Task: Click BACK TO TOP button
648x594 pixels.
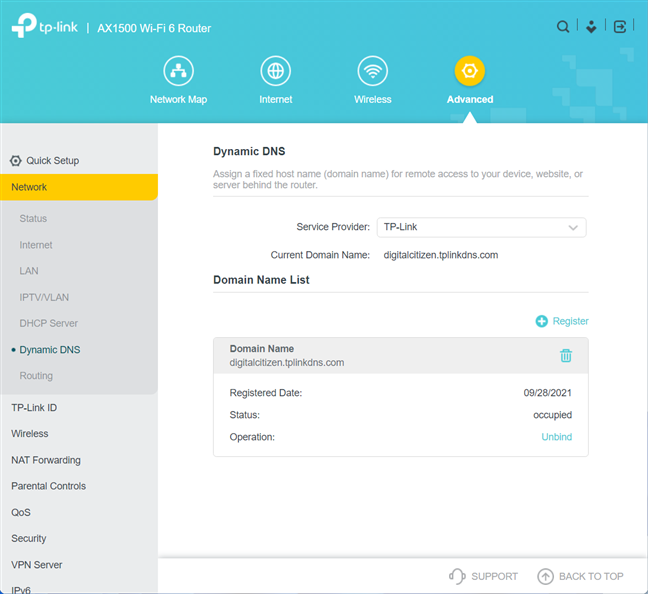Action: tap(580, 576)
